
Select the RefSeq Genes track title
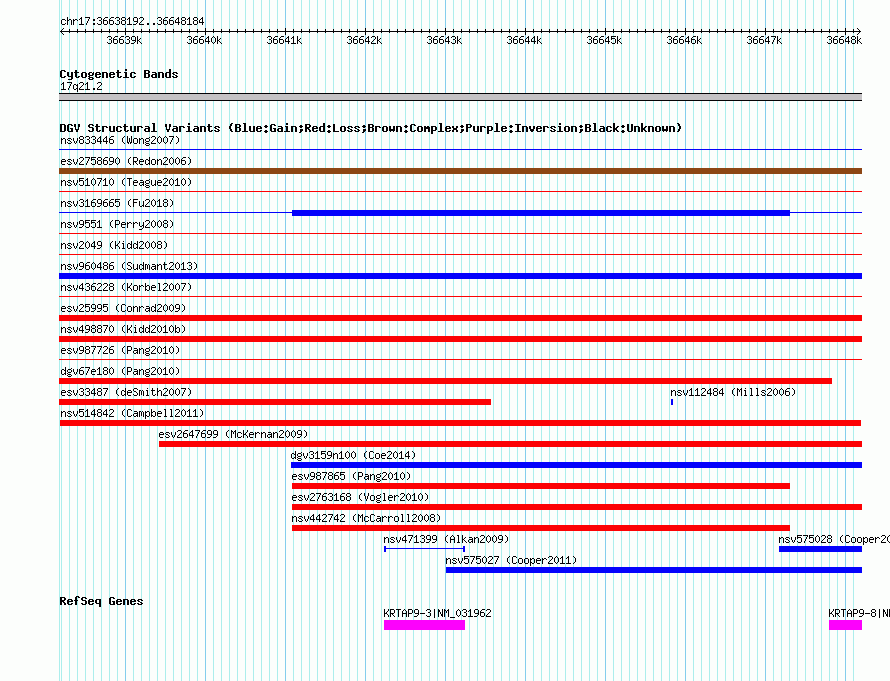(x=101, y=601)
